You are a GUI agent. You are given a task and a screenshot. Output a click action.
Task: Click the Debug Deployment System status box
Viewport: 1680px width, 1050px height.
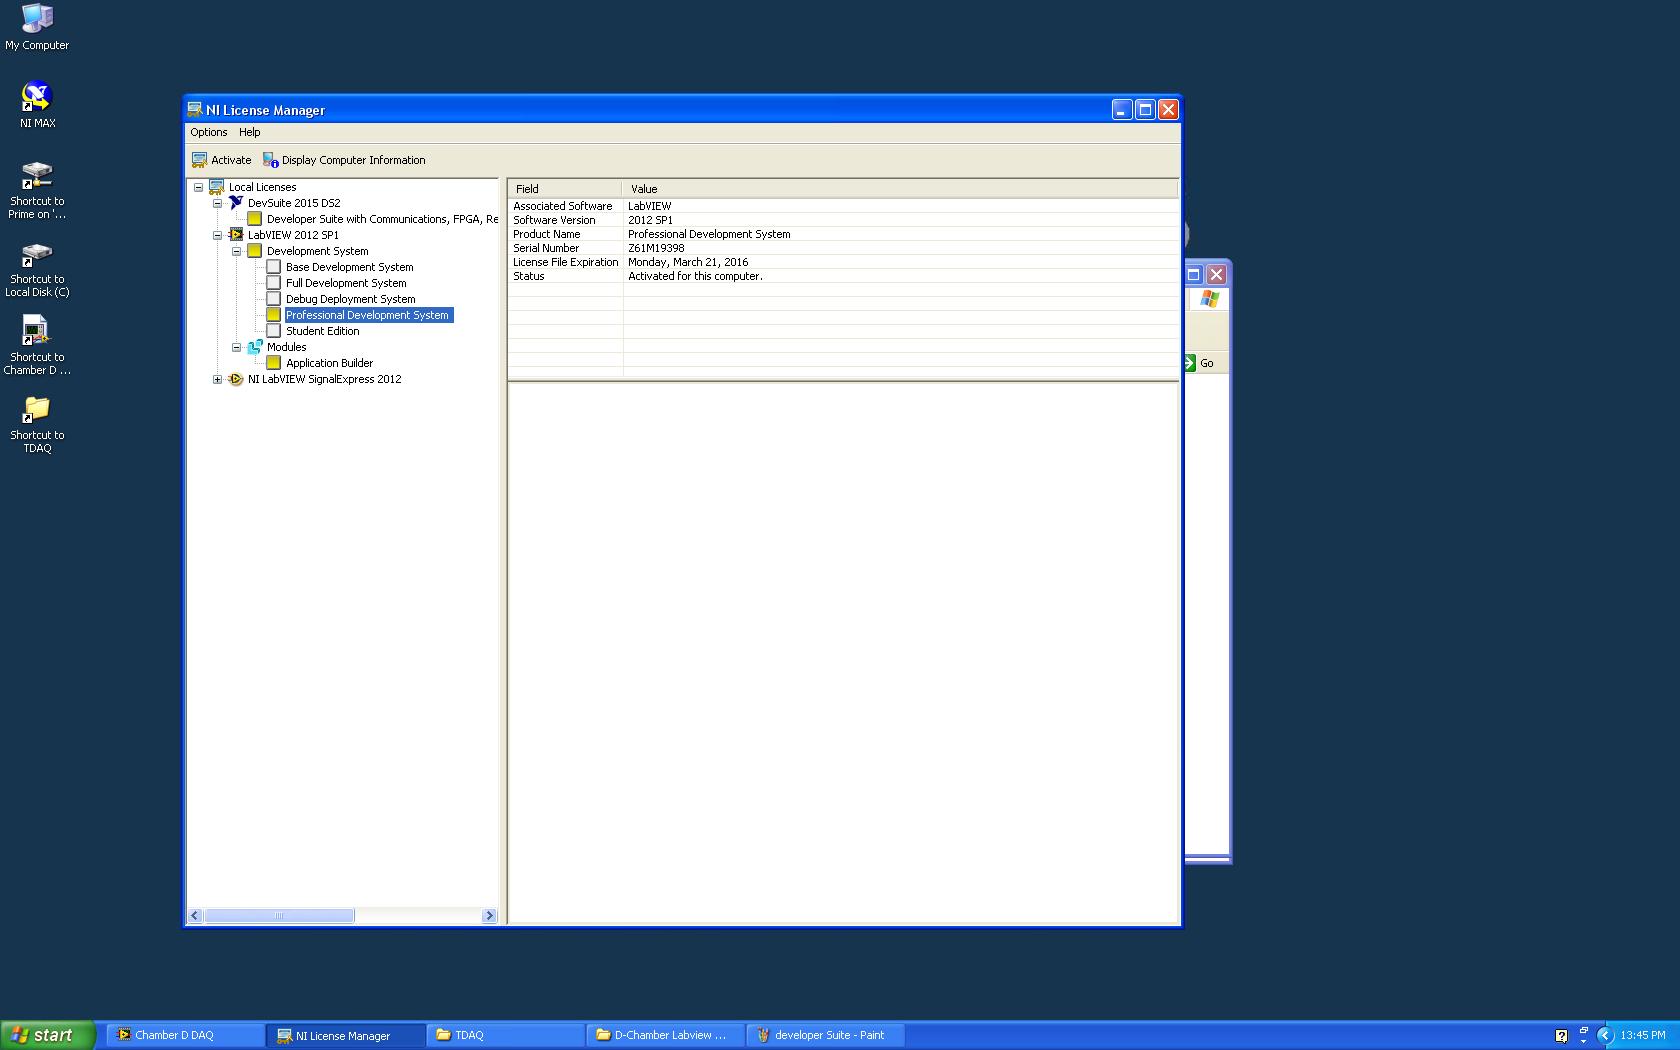(274, 299)
